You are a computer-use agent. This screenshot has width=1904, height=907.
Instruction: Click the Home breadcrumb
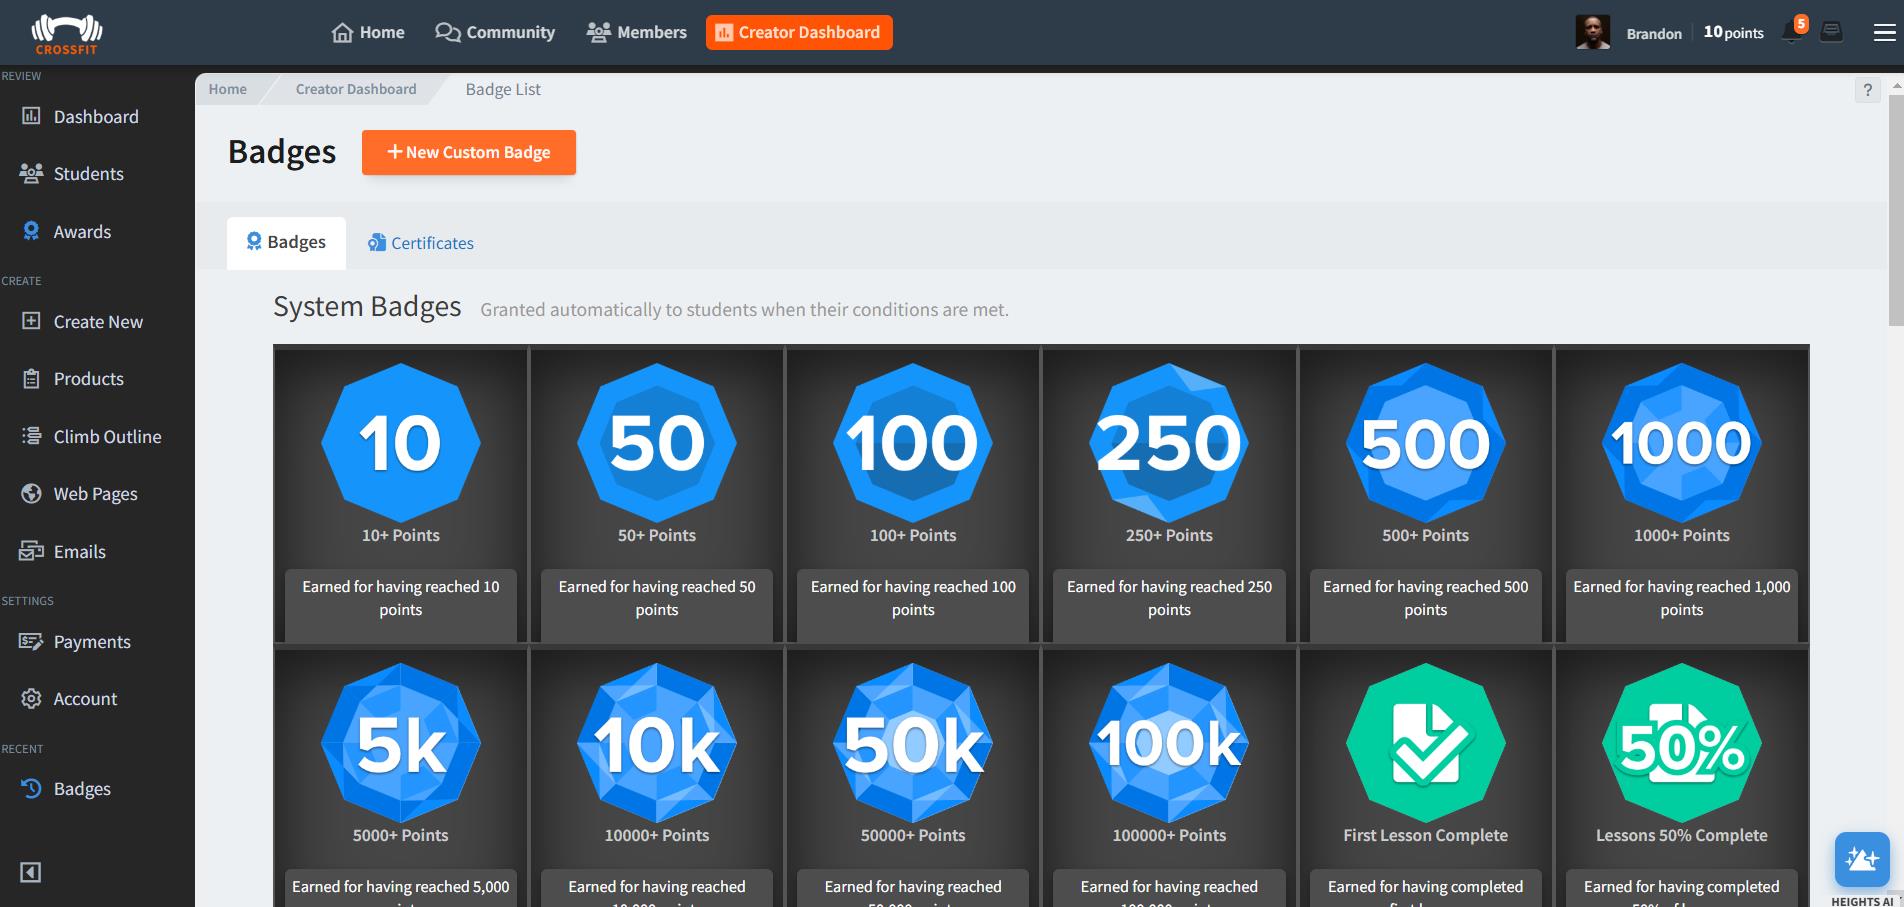228,89
